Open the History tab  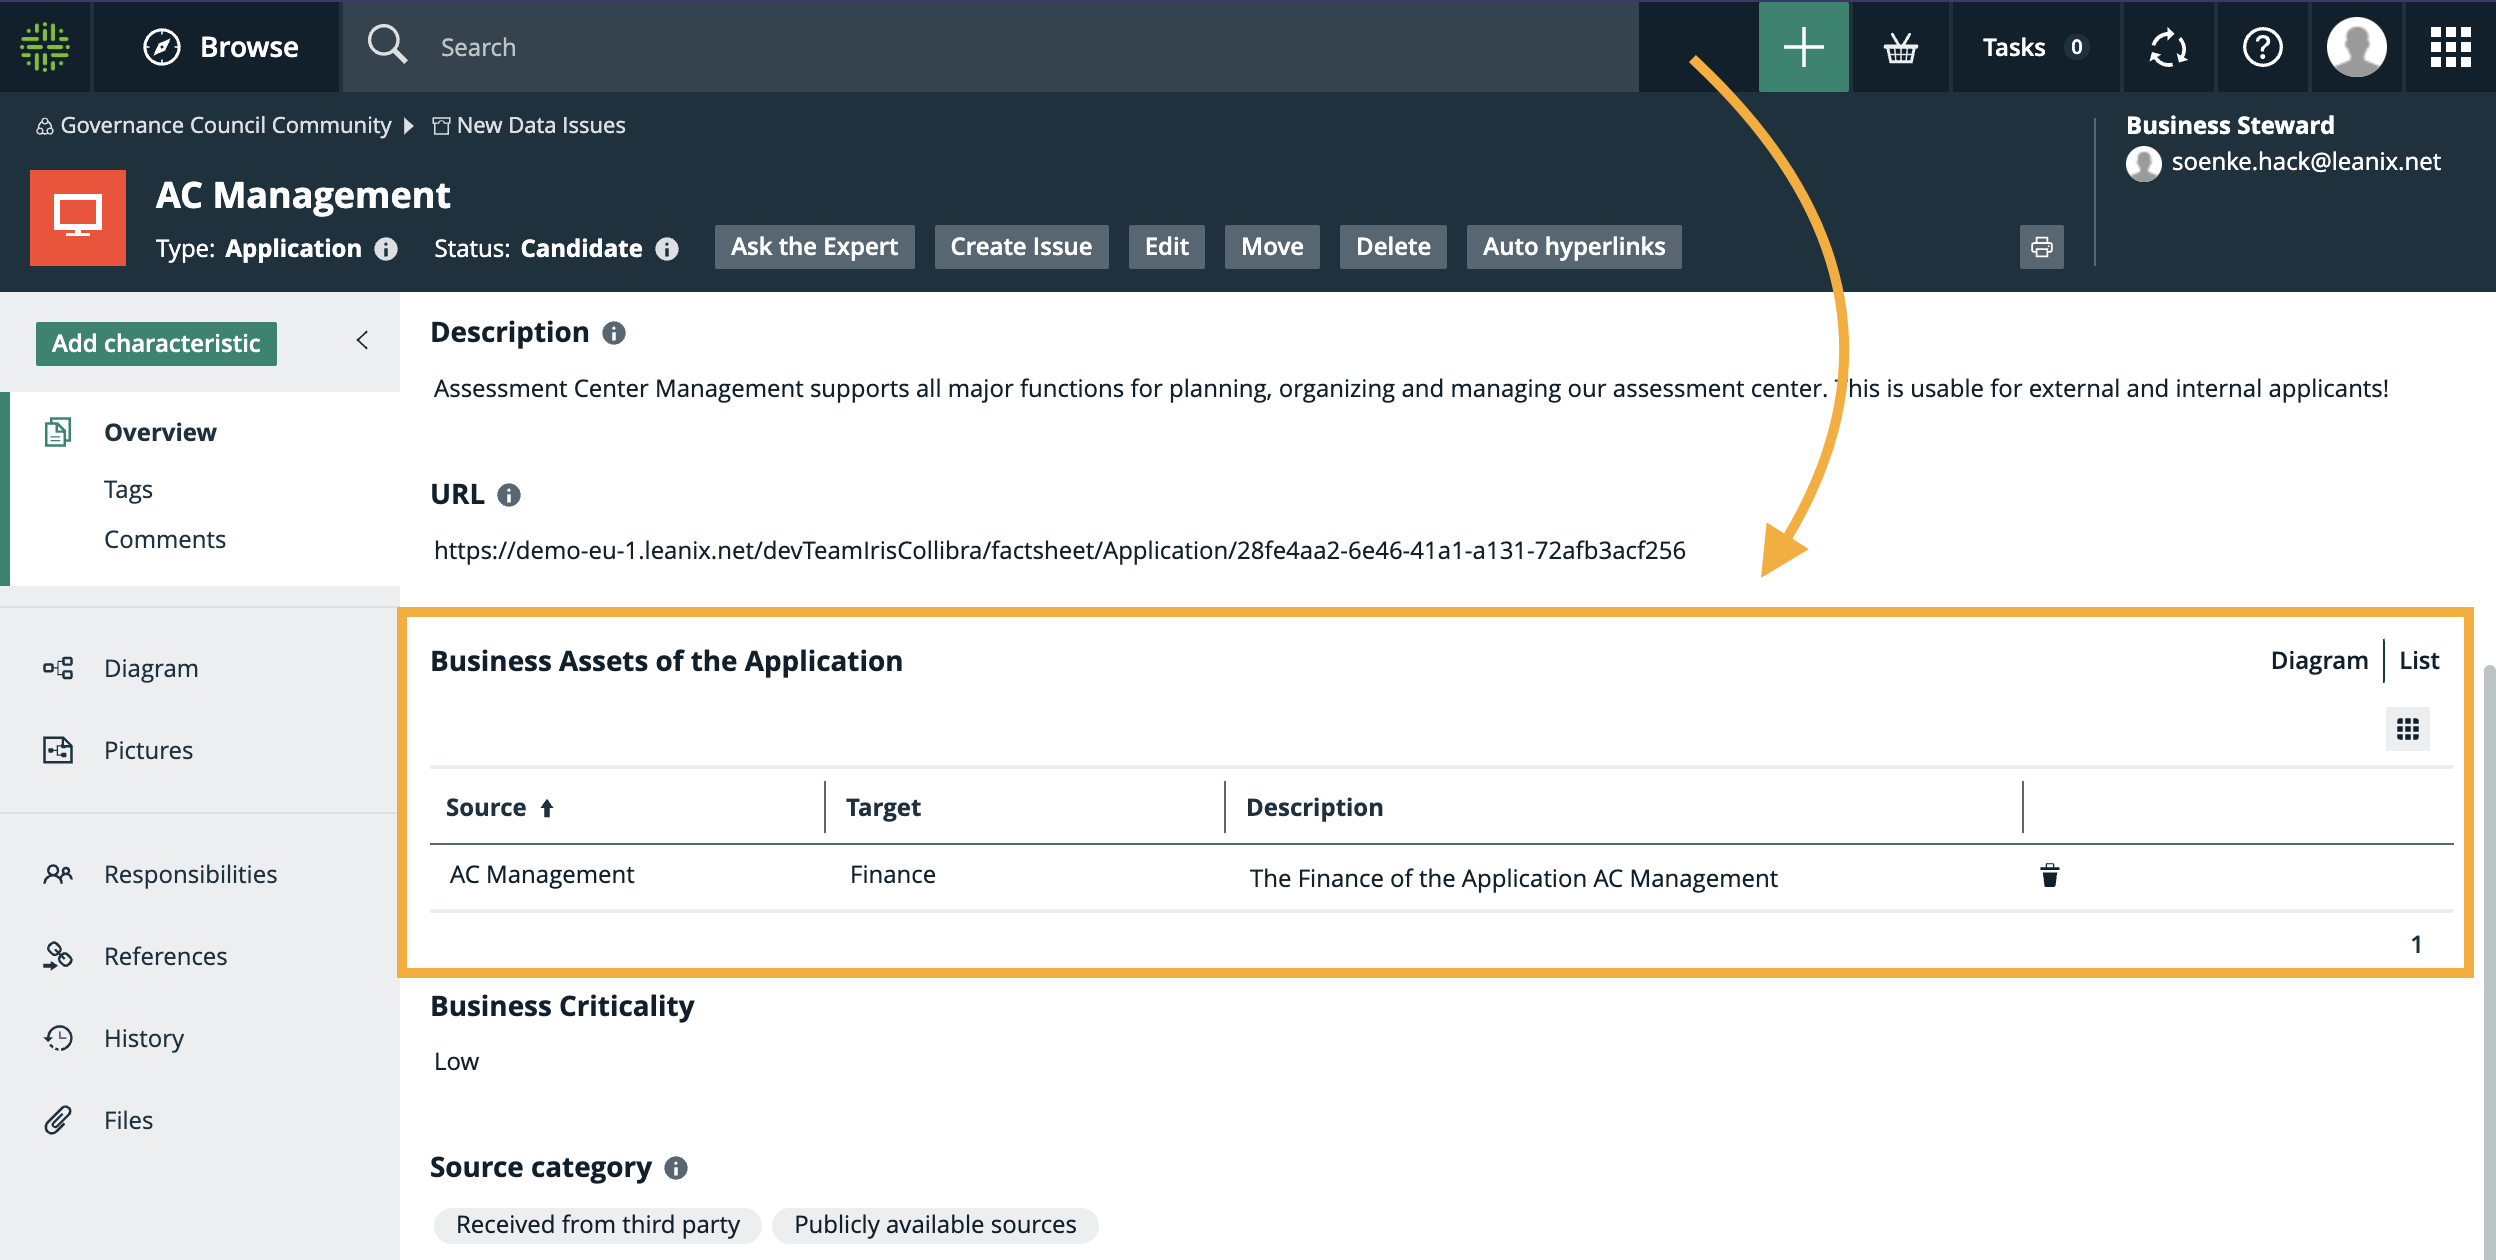tap(144, 1038)
